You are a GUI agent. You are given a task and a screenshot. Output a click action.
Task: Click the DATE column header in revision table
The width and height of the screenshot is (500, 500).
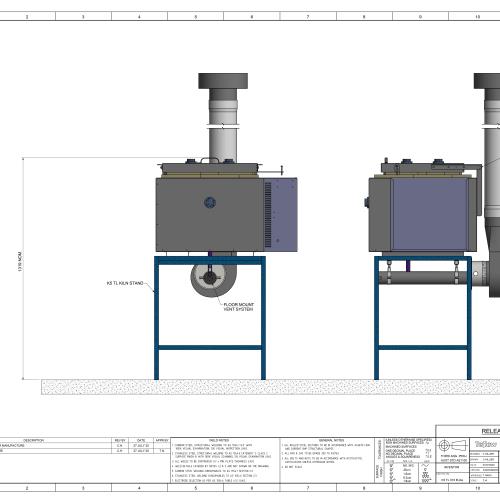click(x=141, y=440)
